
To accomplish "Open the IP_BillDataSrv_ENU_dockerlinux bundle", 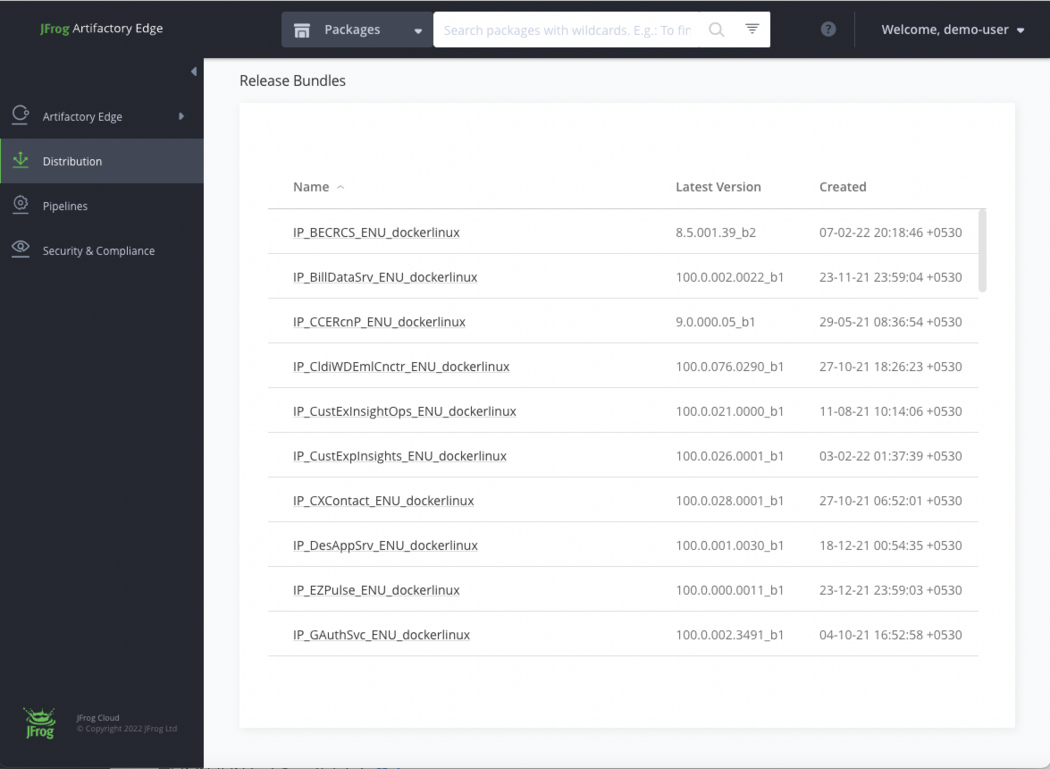I will coord(385,277).
